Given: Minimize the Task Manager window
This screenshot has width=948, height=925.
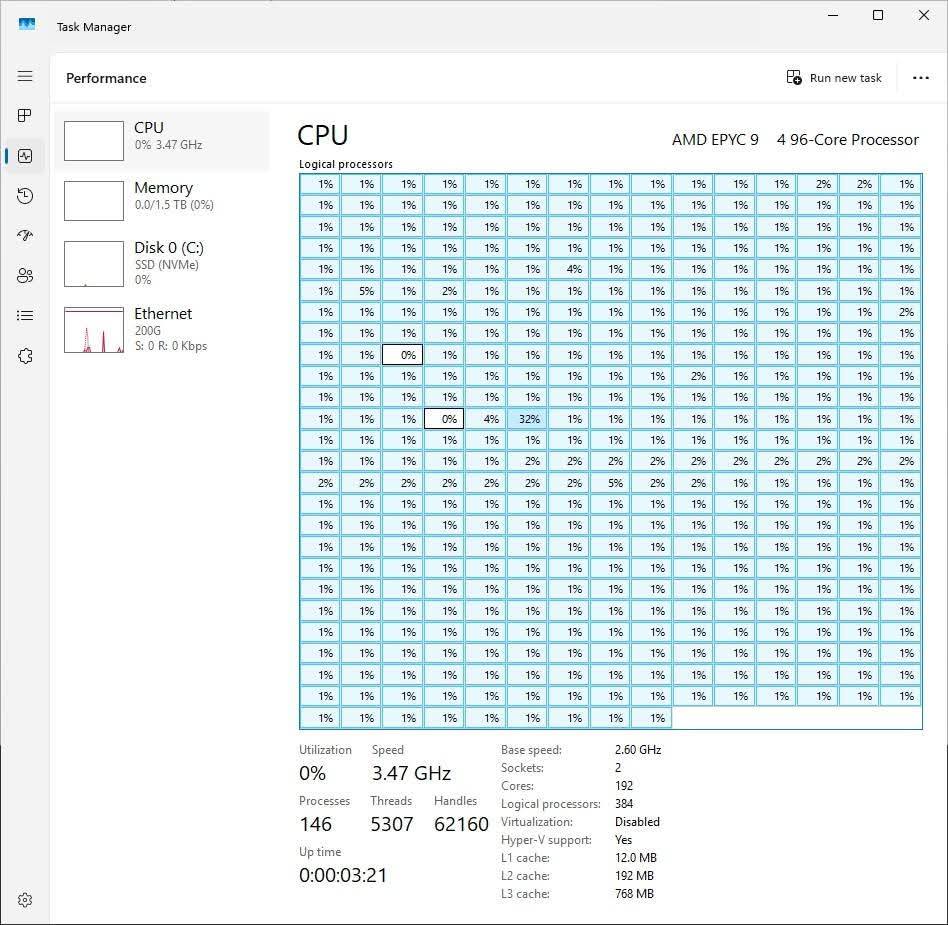Looking at the screenshot, I should [833, 15].
